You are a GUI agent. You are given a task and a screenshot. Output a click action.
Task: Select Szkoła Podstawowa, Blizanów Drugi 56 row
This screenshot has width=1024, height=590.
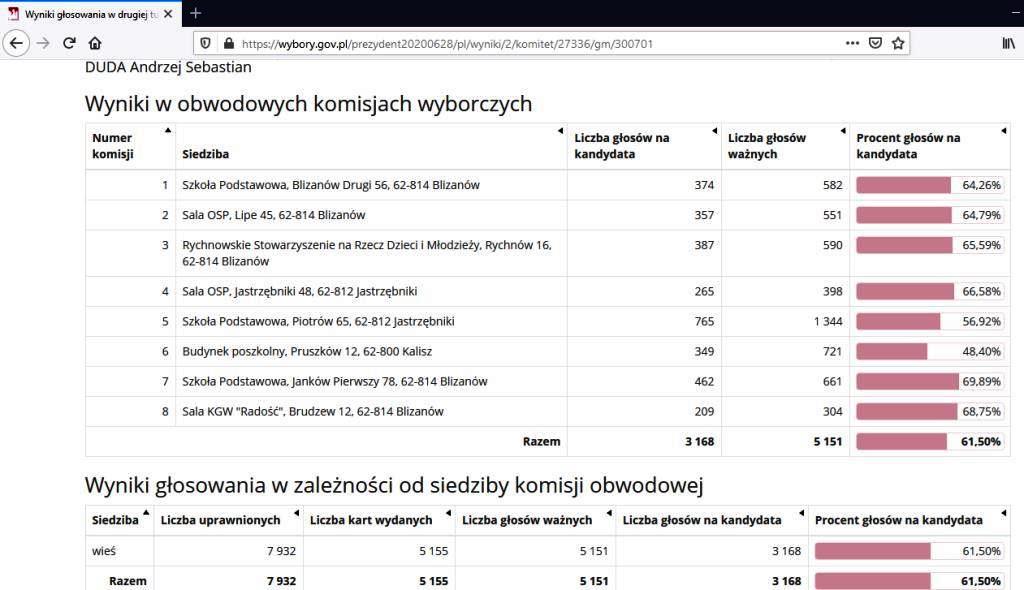547,185
